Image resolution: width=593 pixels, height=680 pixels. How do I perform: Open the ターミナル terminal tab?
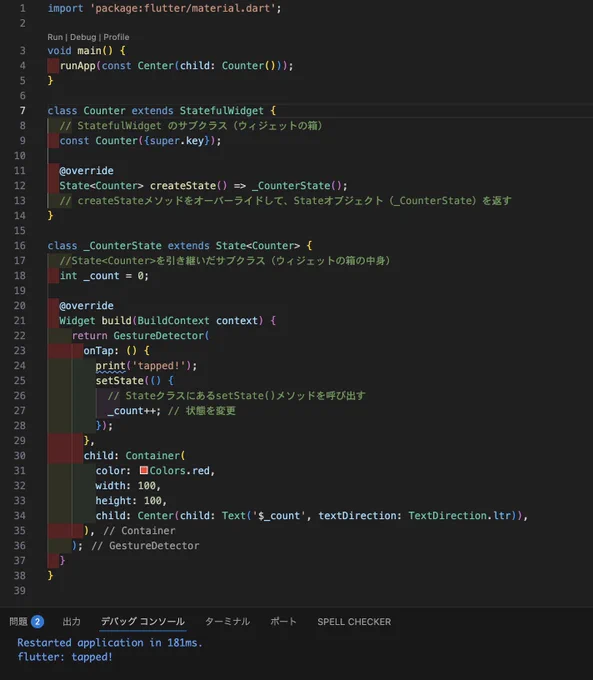pyautogui.click(x=227, y=621)
